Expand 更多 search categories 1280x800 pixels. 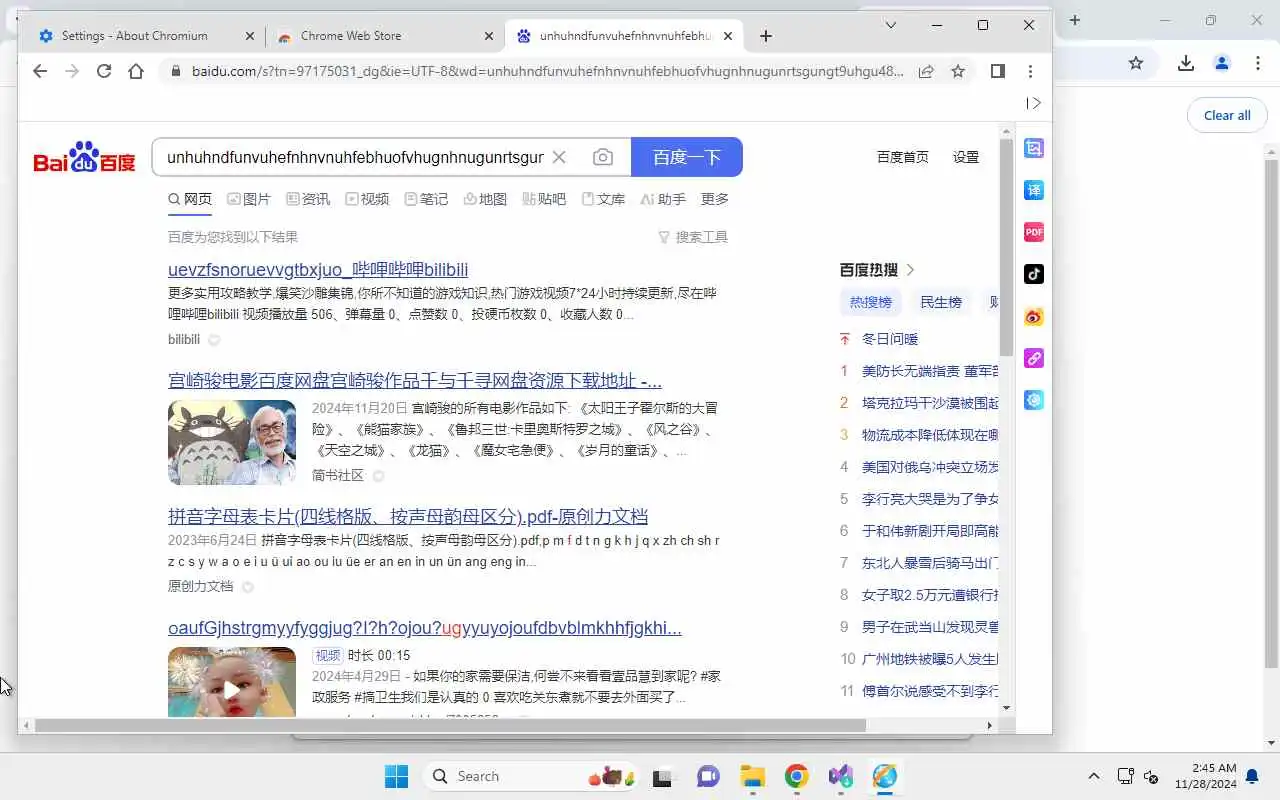click(715, 199)
